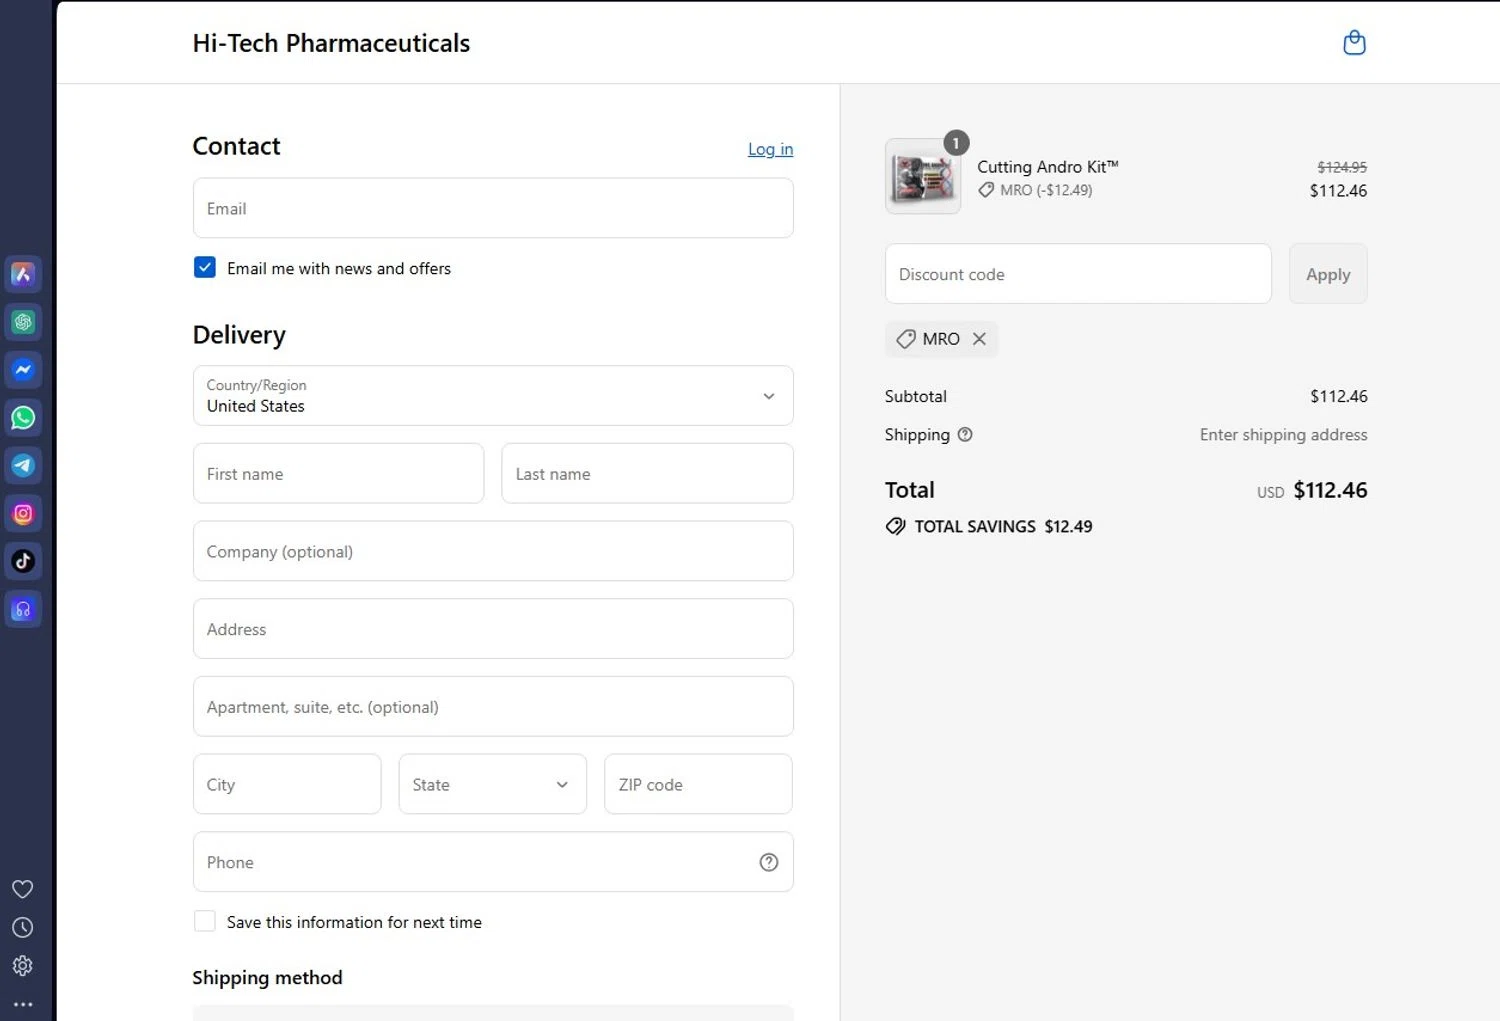Check Save this information for next time

pos(204,921)
